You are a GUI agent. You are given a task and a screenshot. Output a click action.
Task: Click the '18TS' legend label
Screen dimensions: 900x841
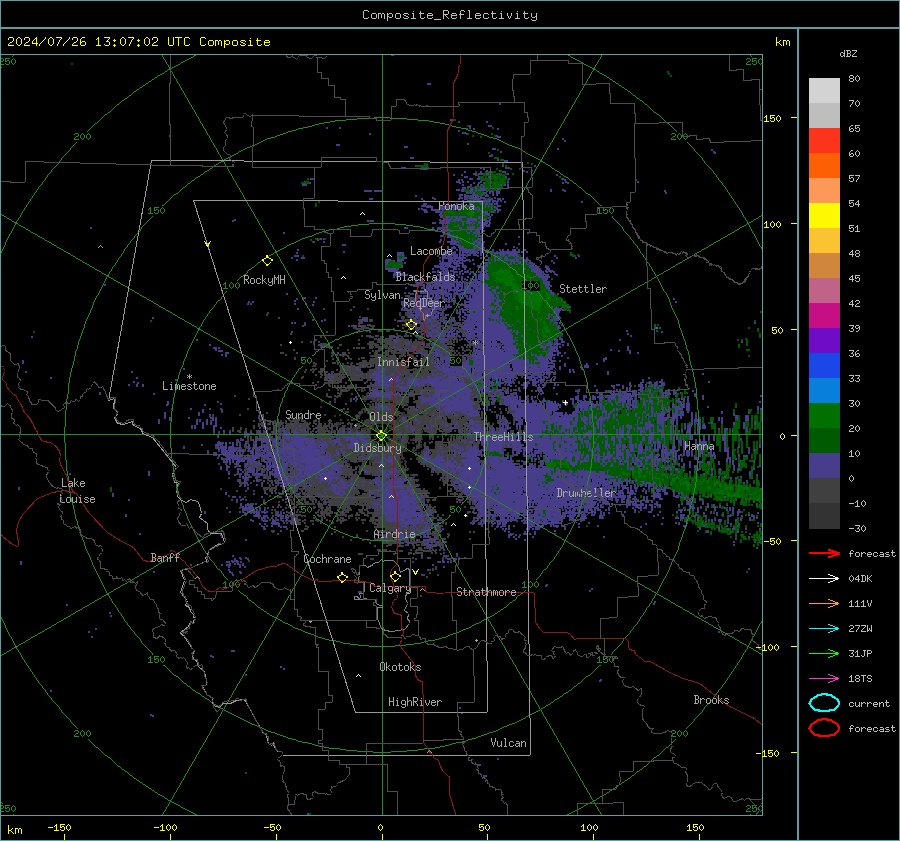coord(860,679)
